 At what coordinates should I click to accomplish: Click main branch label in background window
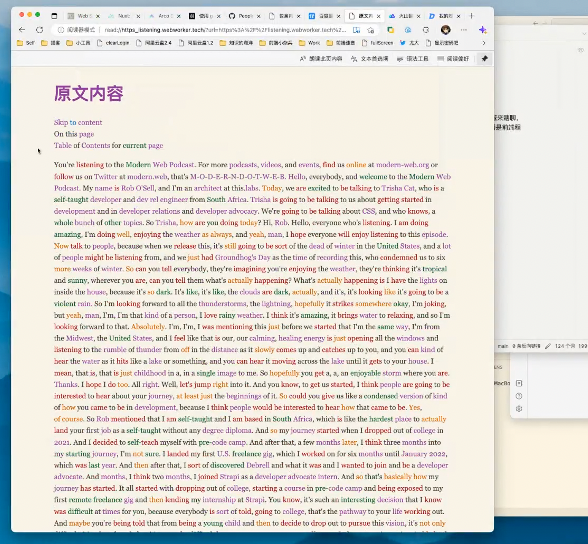[x=502, y=346]
